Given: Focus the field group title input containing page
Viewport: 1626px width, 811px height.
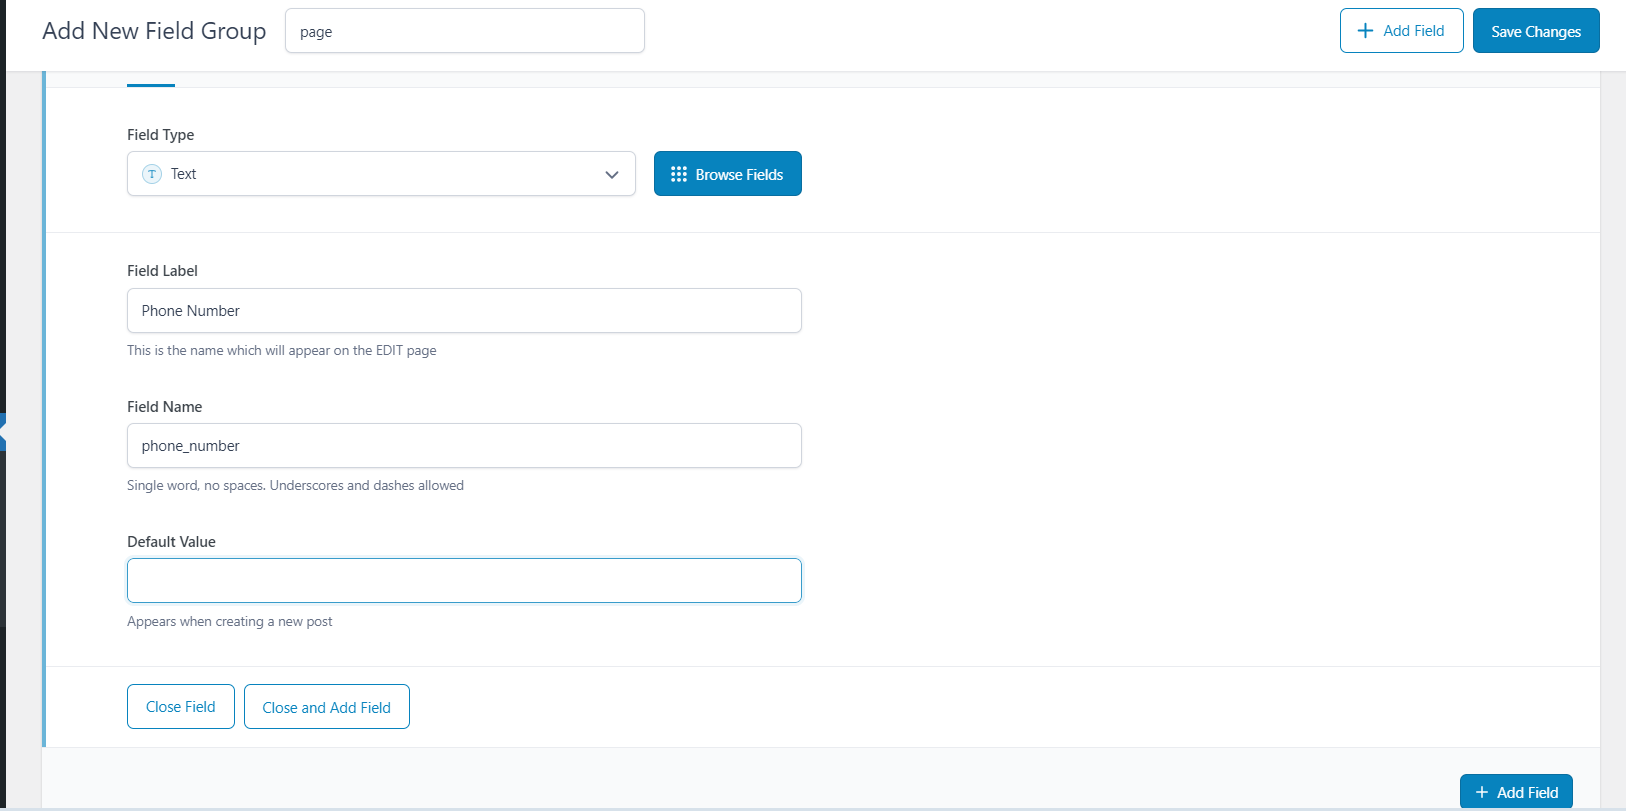Looking at the screenshot, I should pos(465,31).
